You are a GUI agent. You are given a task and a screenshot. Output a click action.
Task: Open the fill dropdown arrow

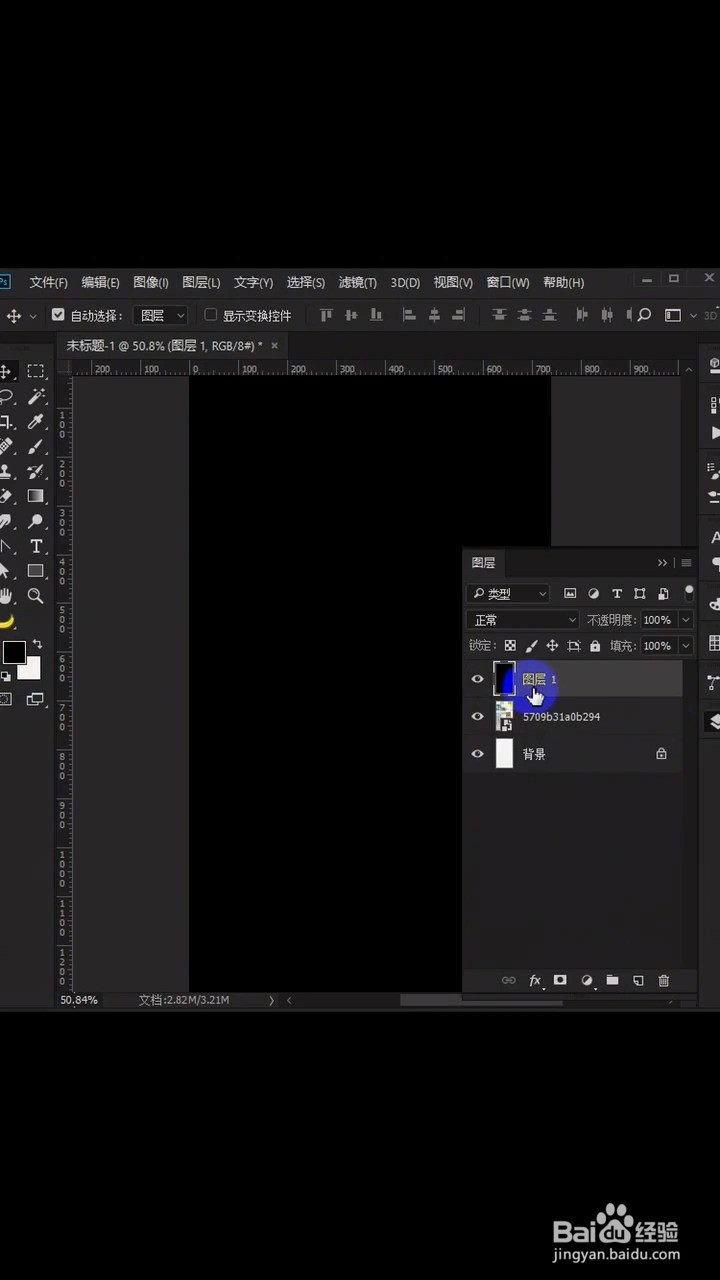click(686, 646)
